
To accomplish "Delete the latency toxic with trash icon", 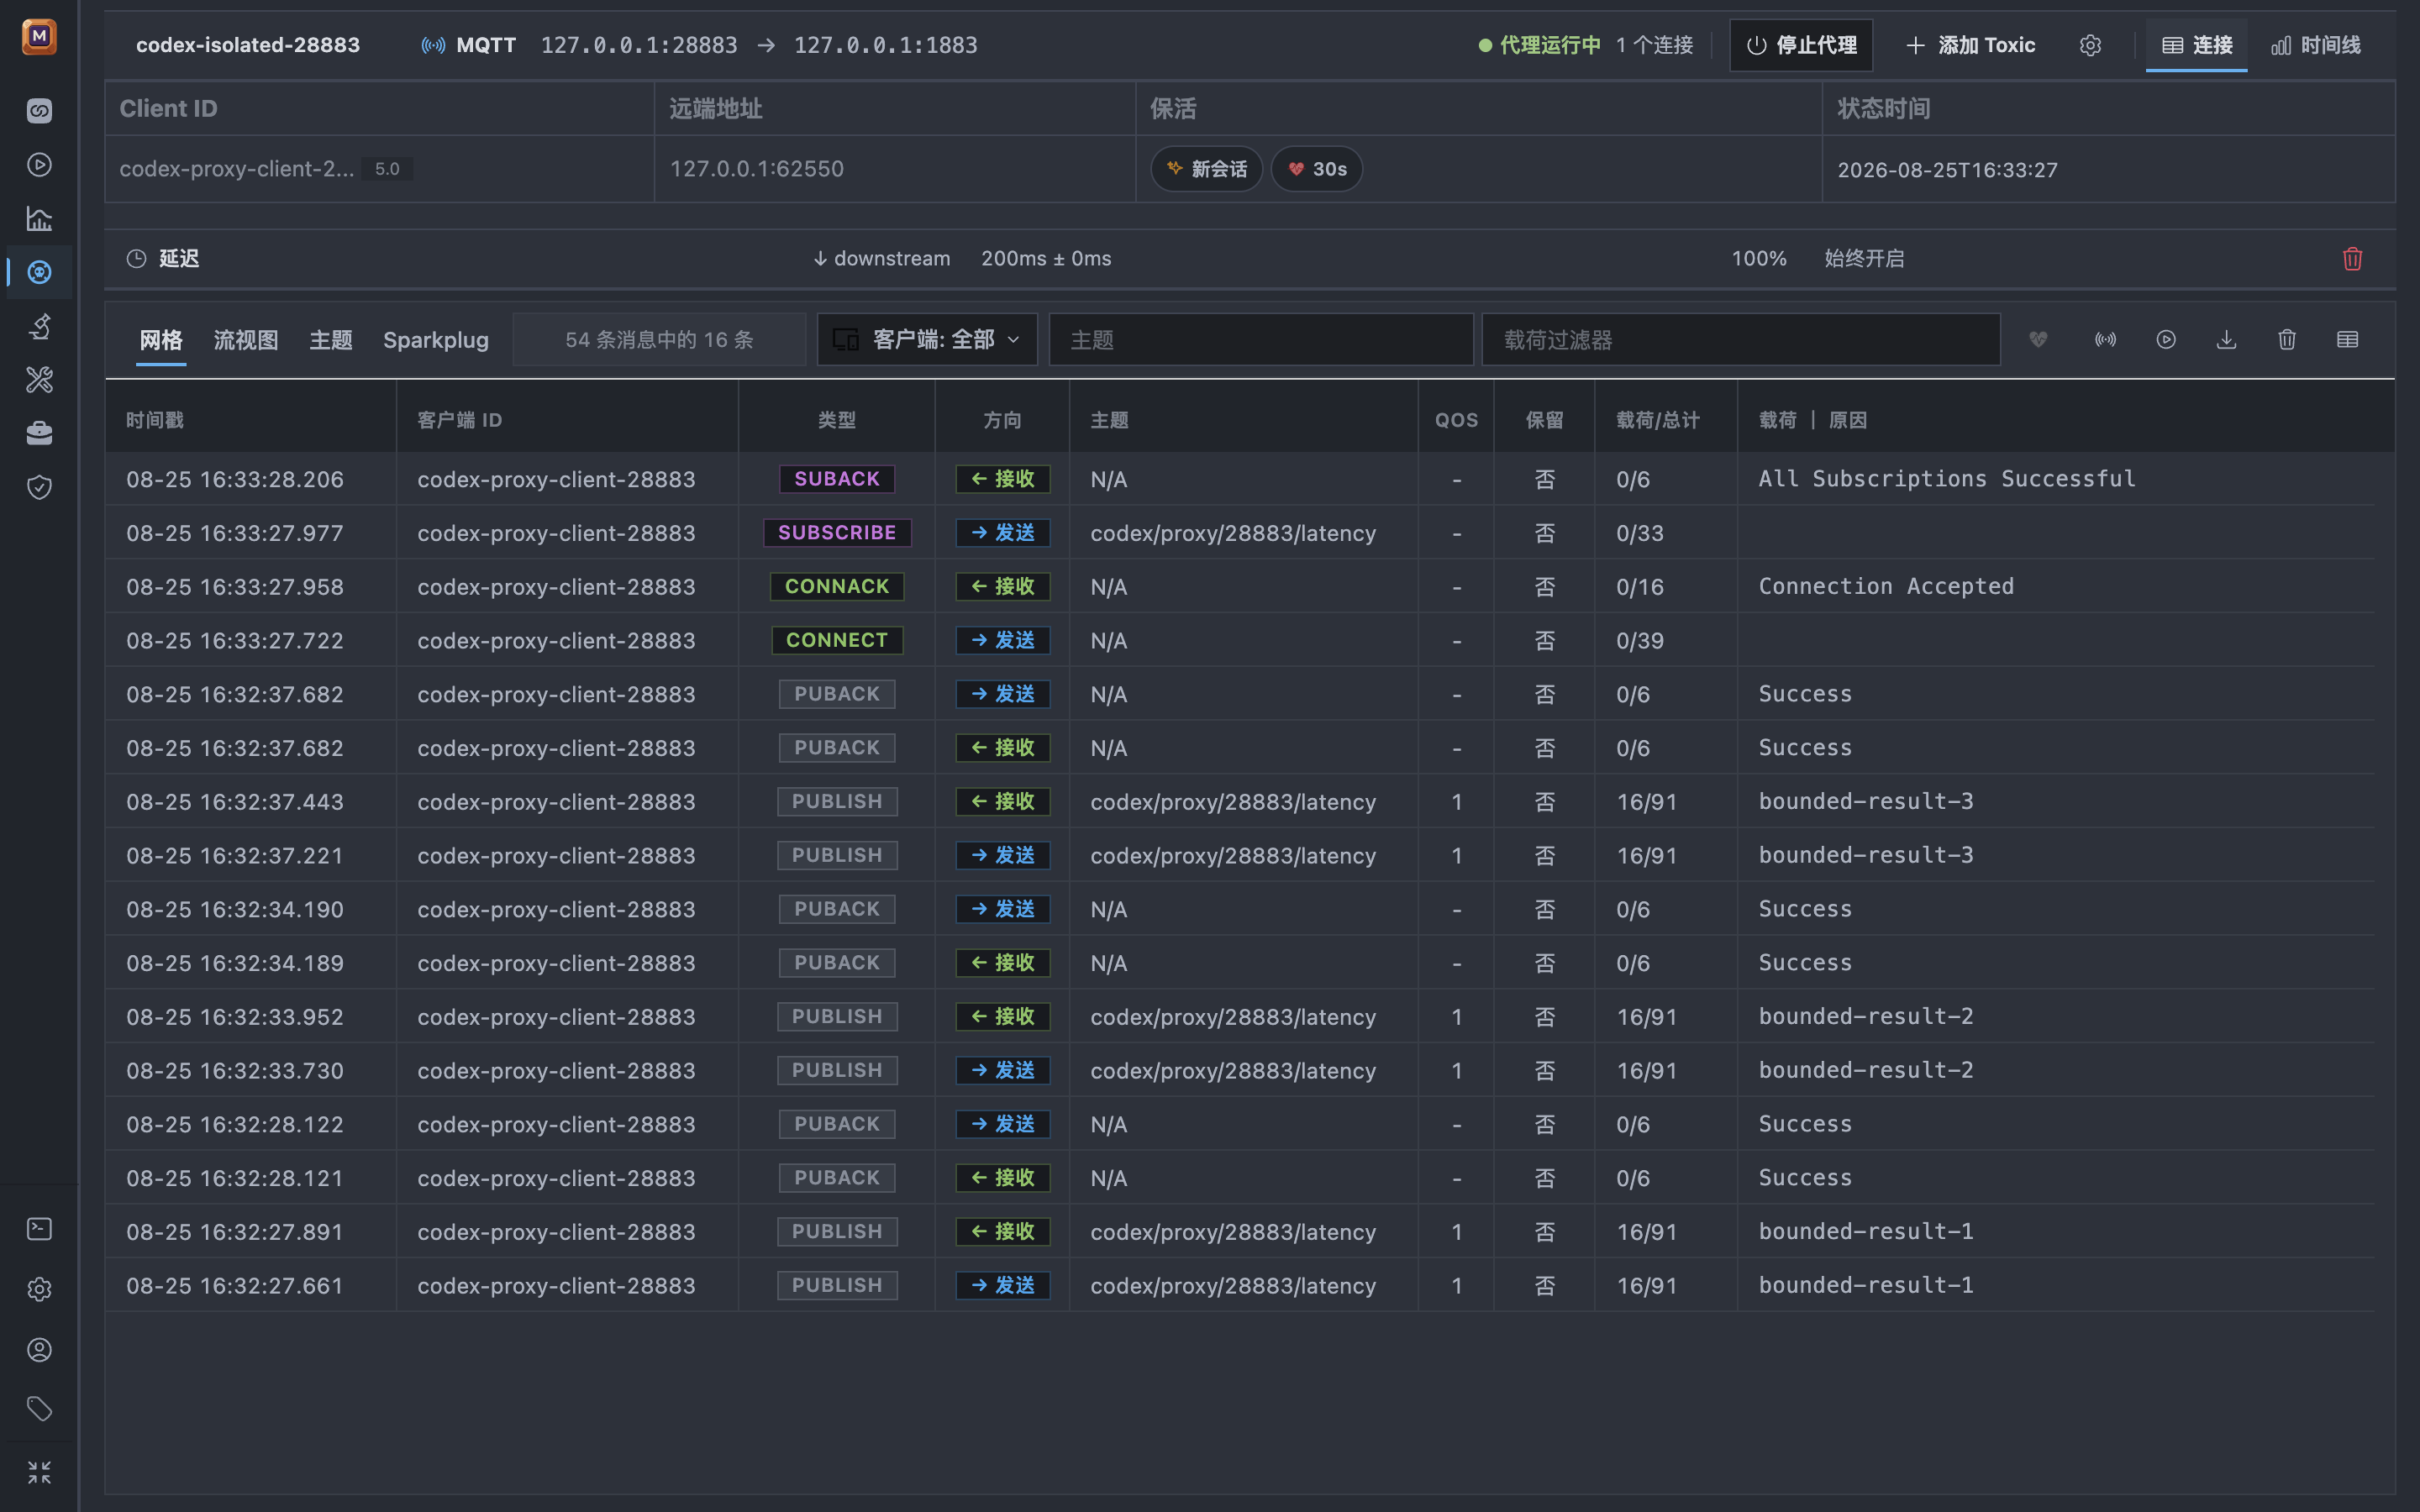I will point(2352,259).
